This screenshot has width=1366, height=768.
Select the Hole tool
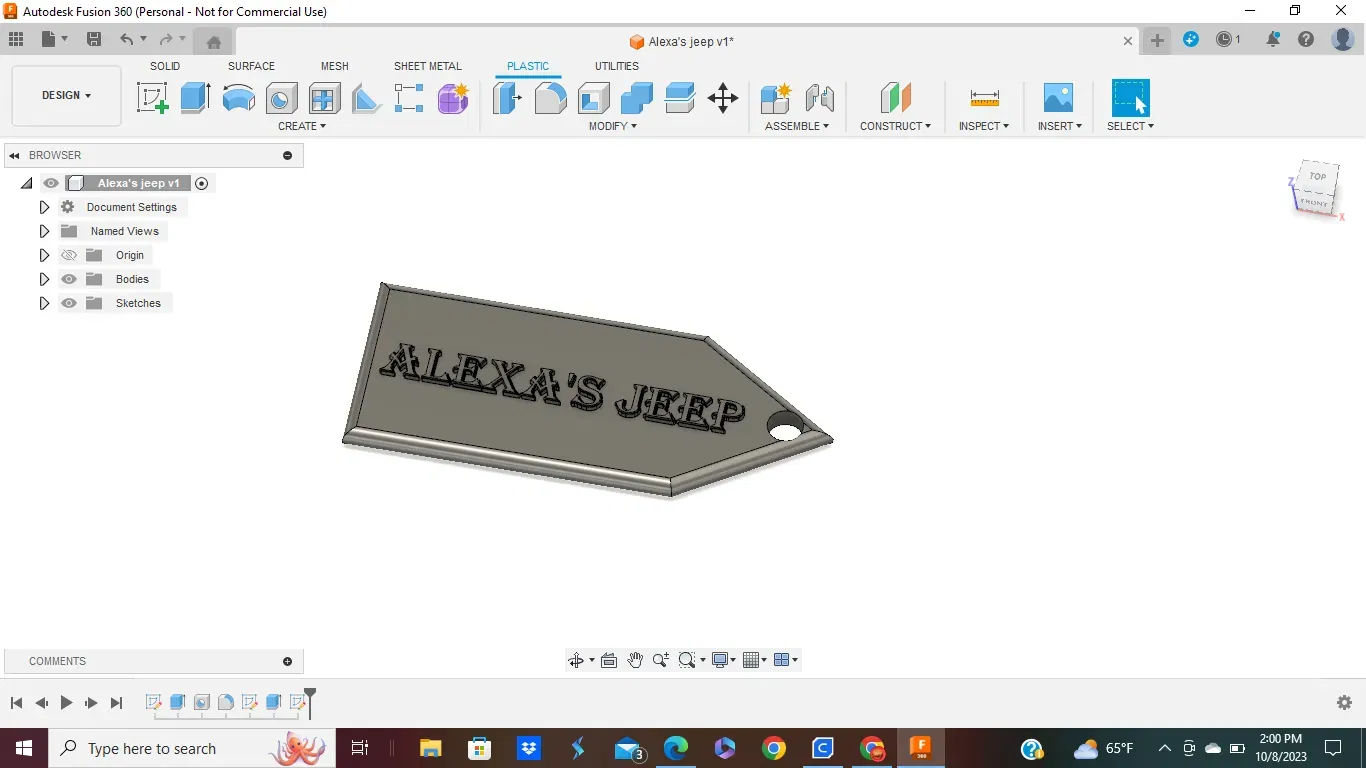click(x=281, y=98)
